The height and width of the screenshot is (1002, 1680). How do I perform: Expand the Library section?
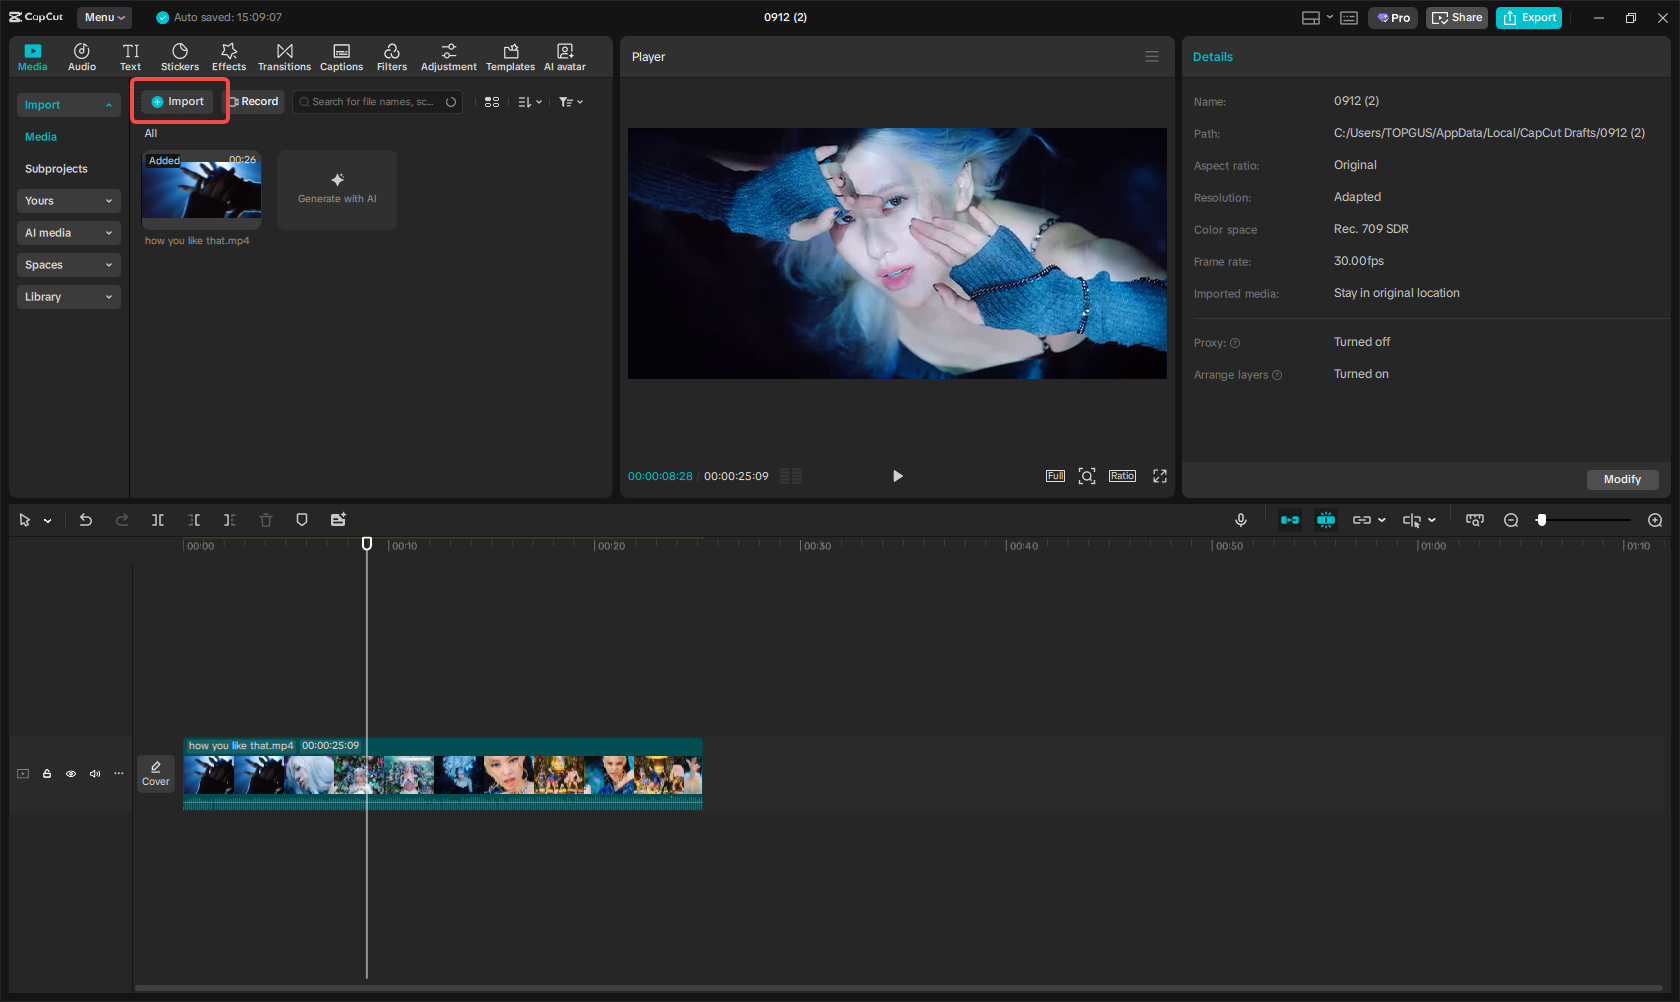pos(68,297)
